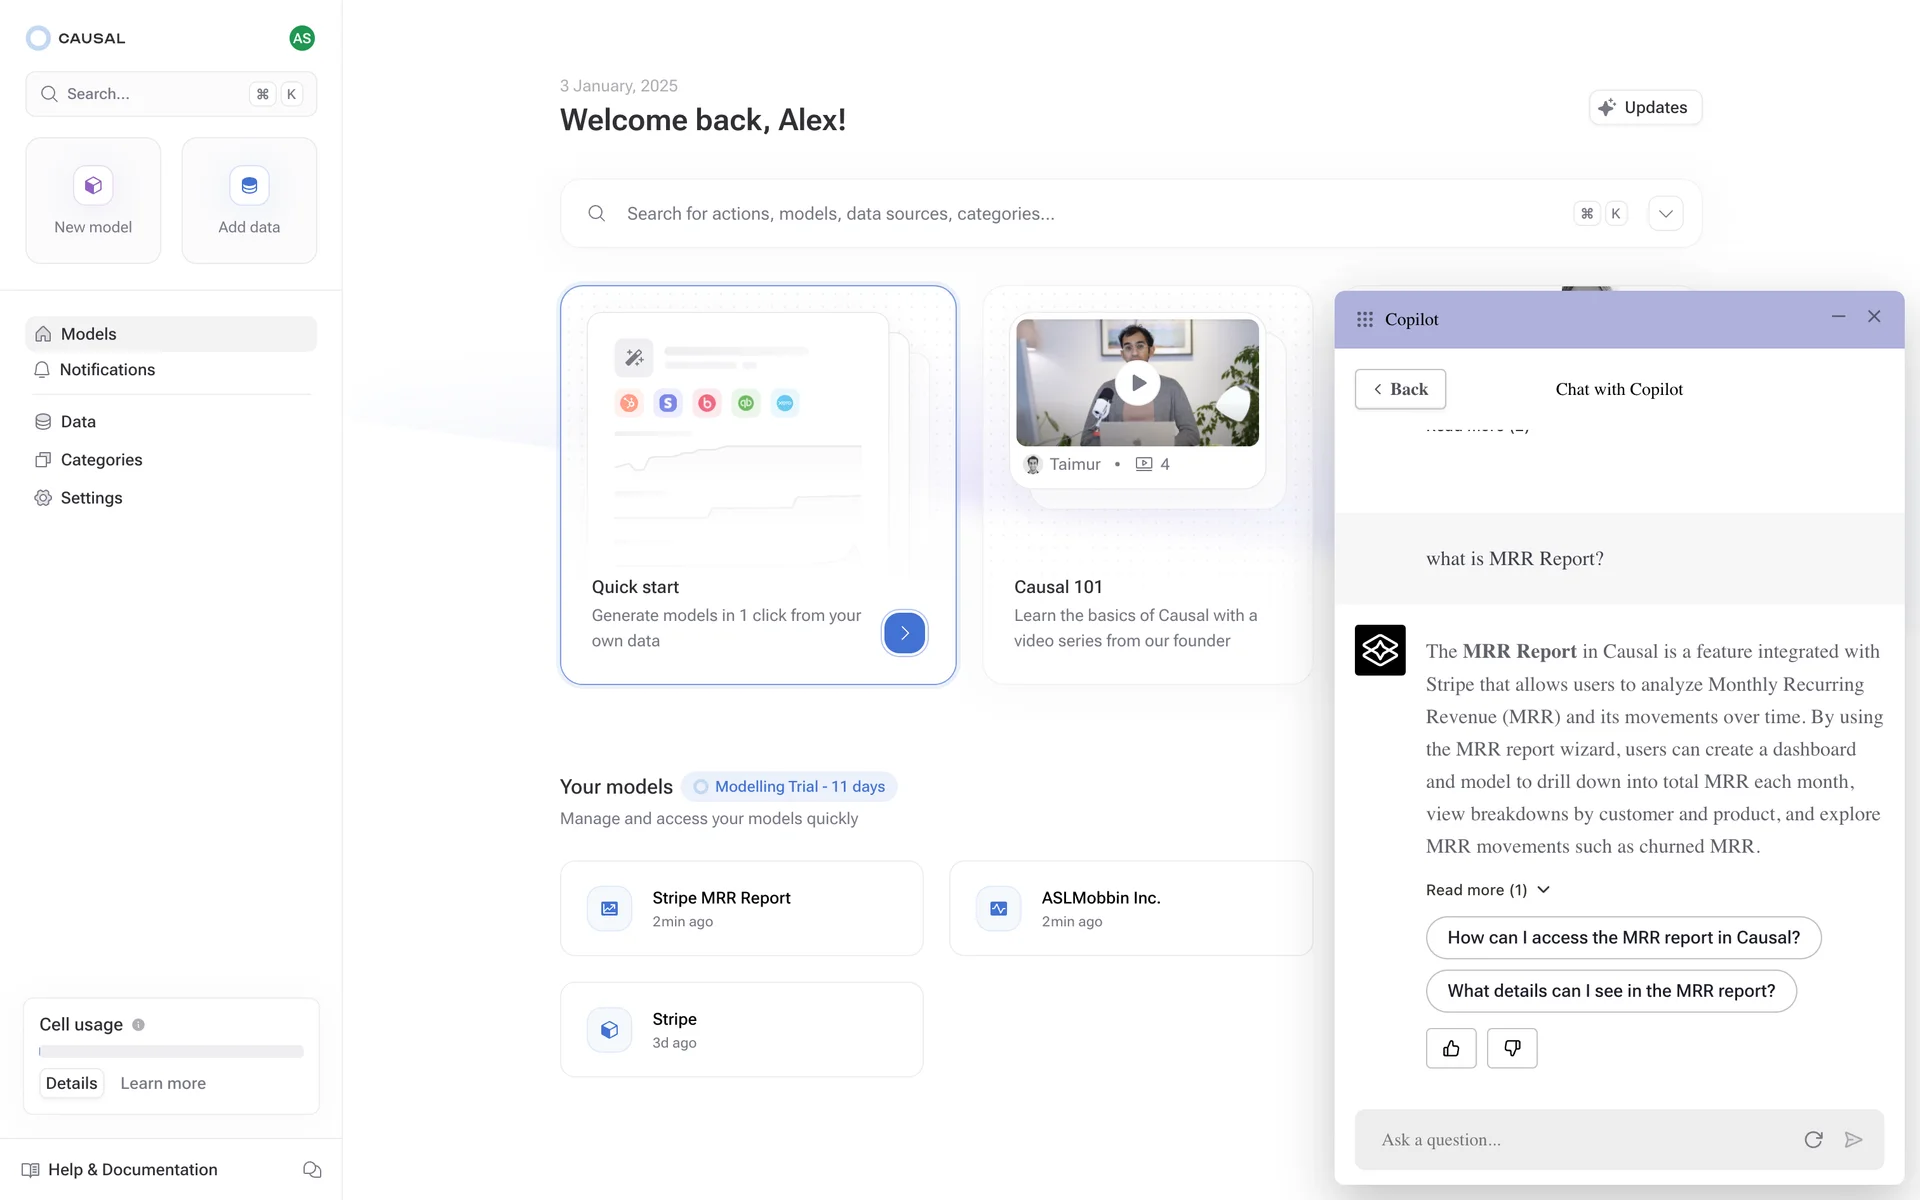Click the refresh icon in Copilot input

(1813, 1140)
